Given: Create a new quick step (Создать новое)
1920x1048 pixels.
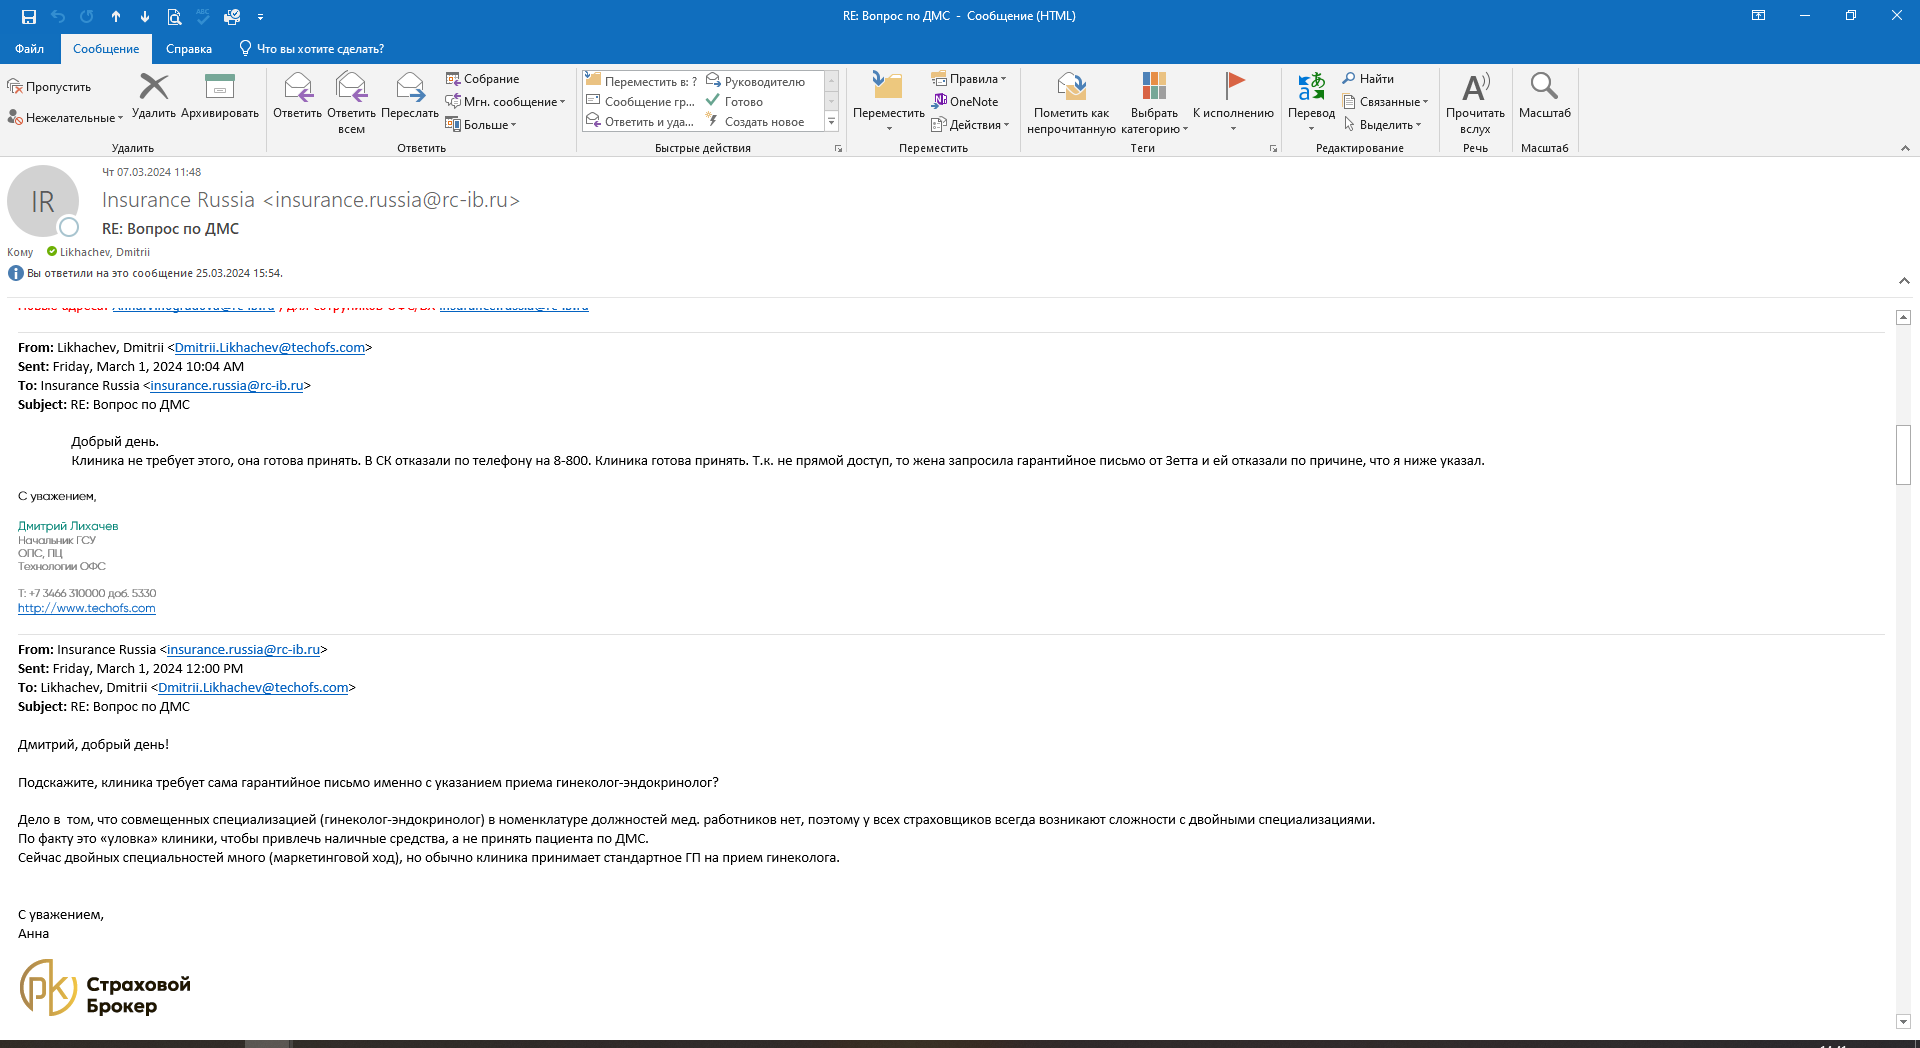Looking at the screenshot, I should click(x=755, y=121).
